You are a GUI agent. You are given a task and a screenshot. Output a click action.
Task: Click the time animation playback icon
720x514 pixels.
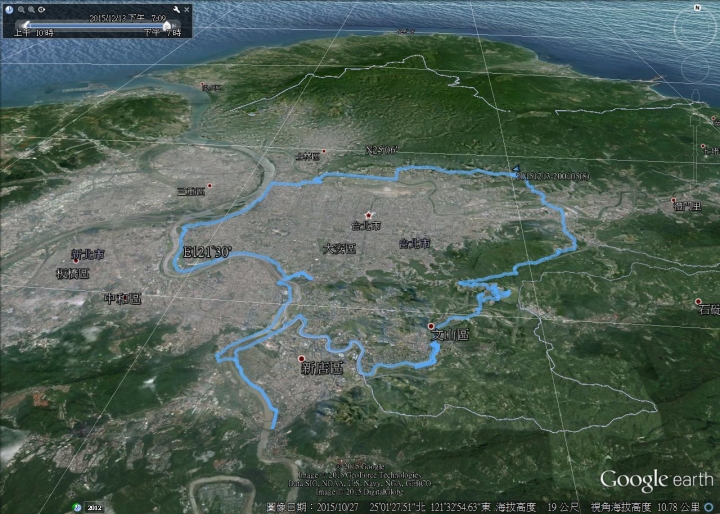pyautogui.click(x=42, y=9)
